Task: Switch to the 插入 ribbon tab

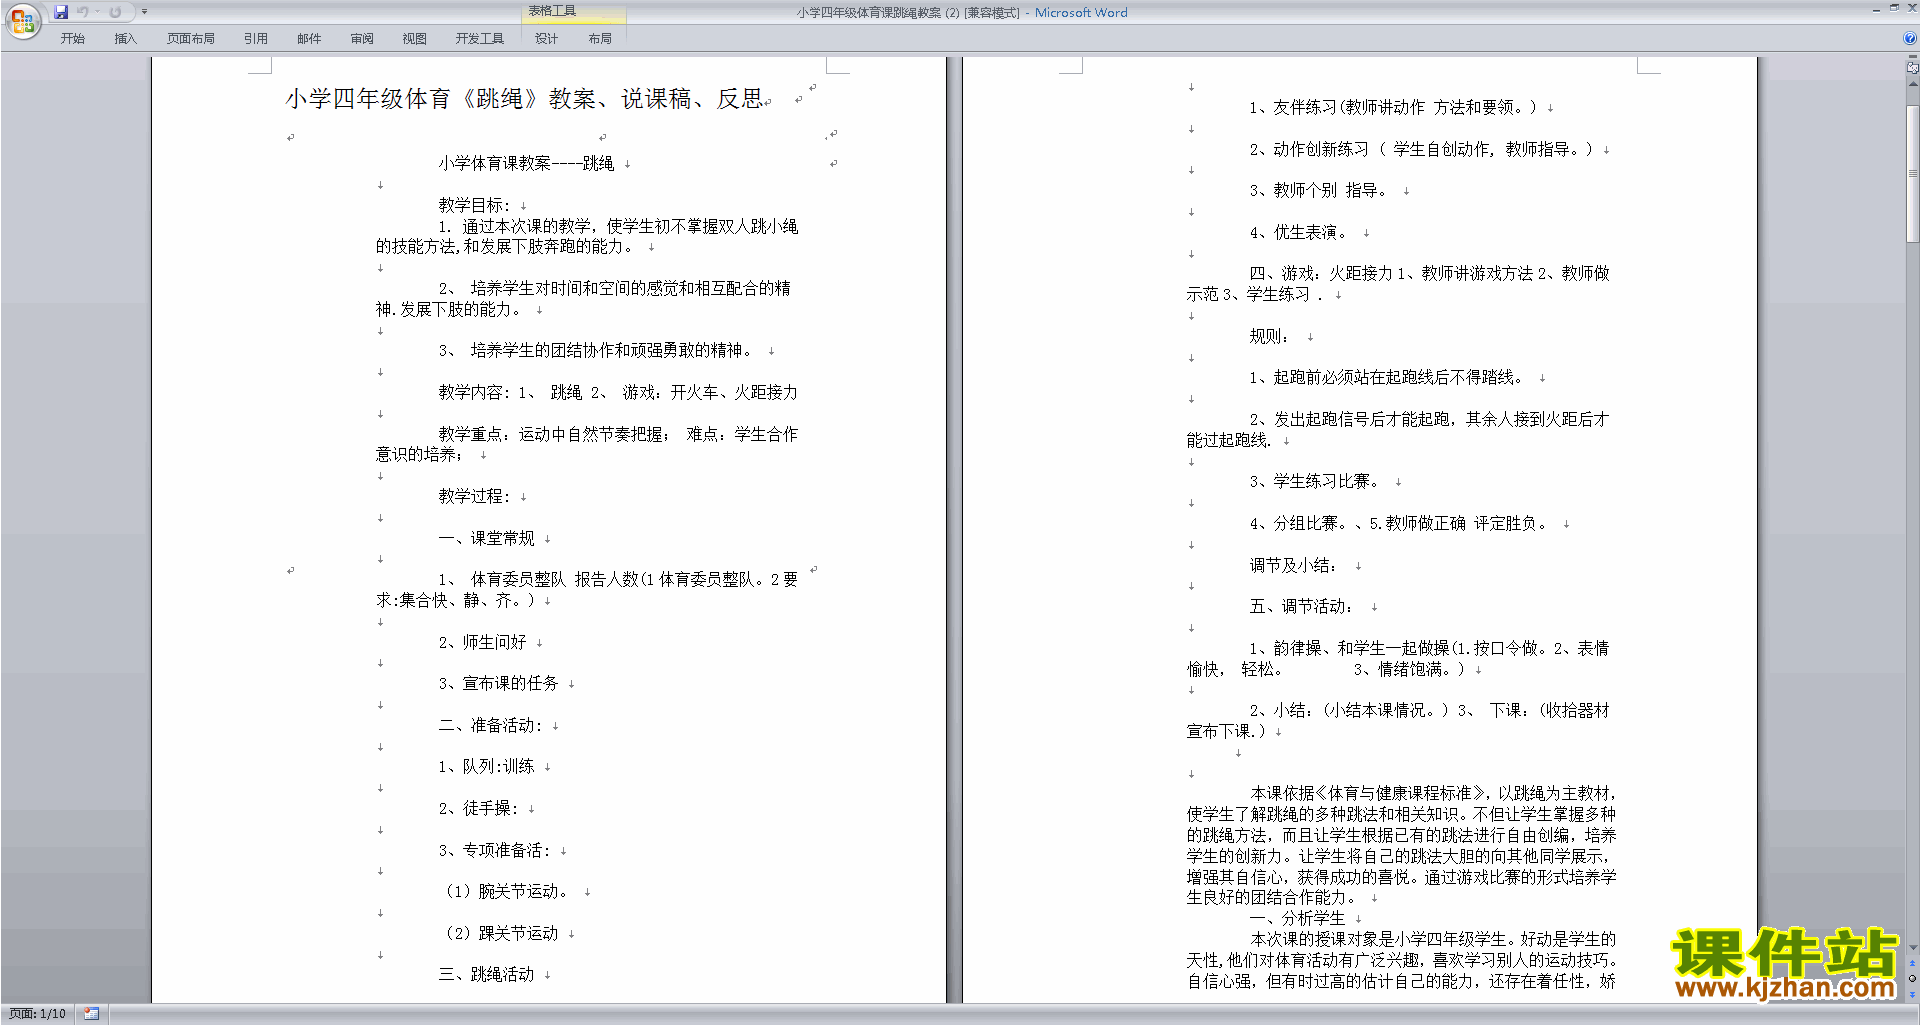Action: (x=125, y=38)
